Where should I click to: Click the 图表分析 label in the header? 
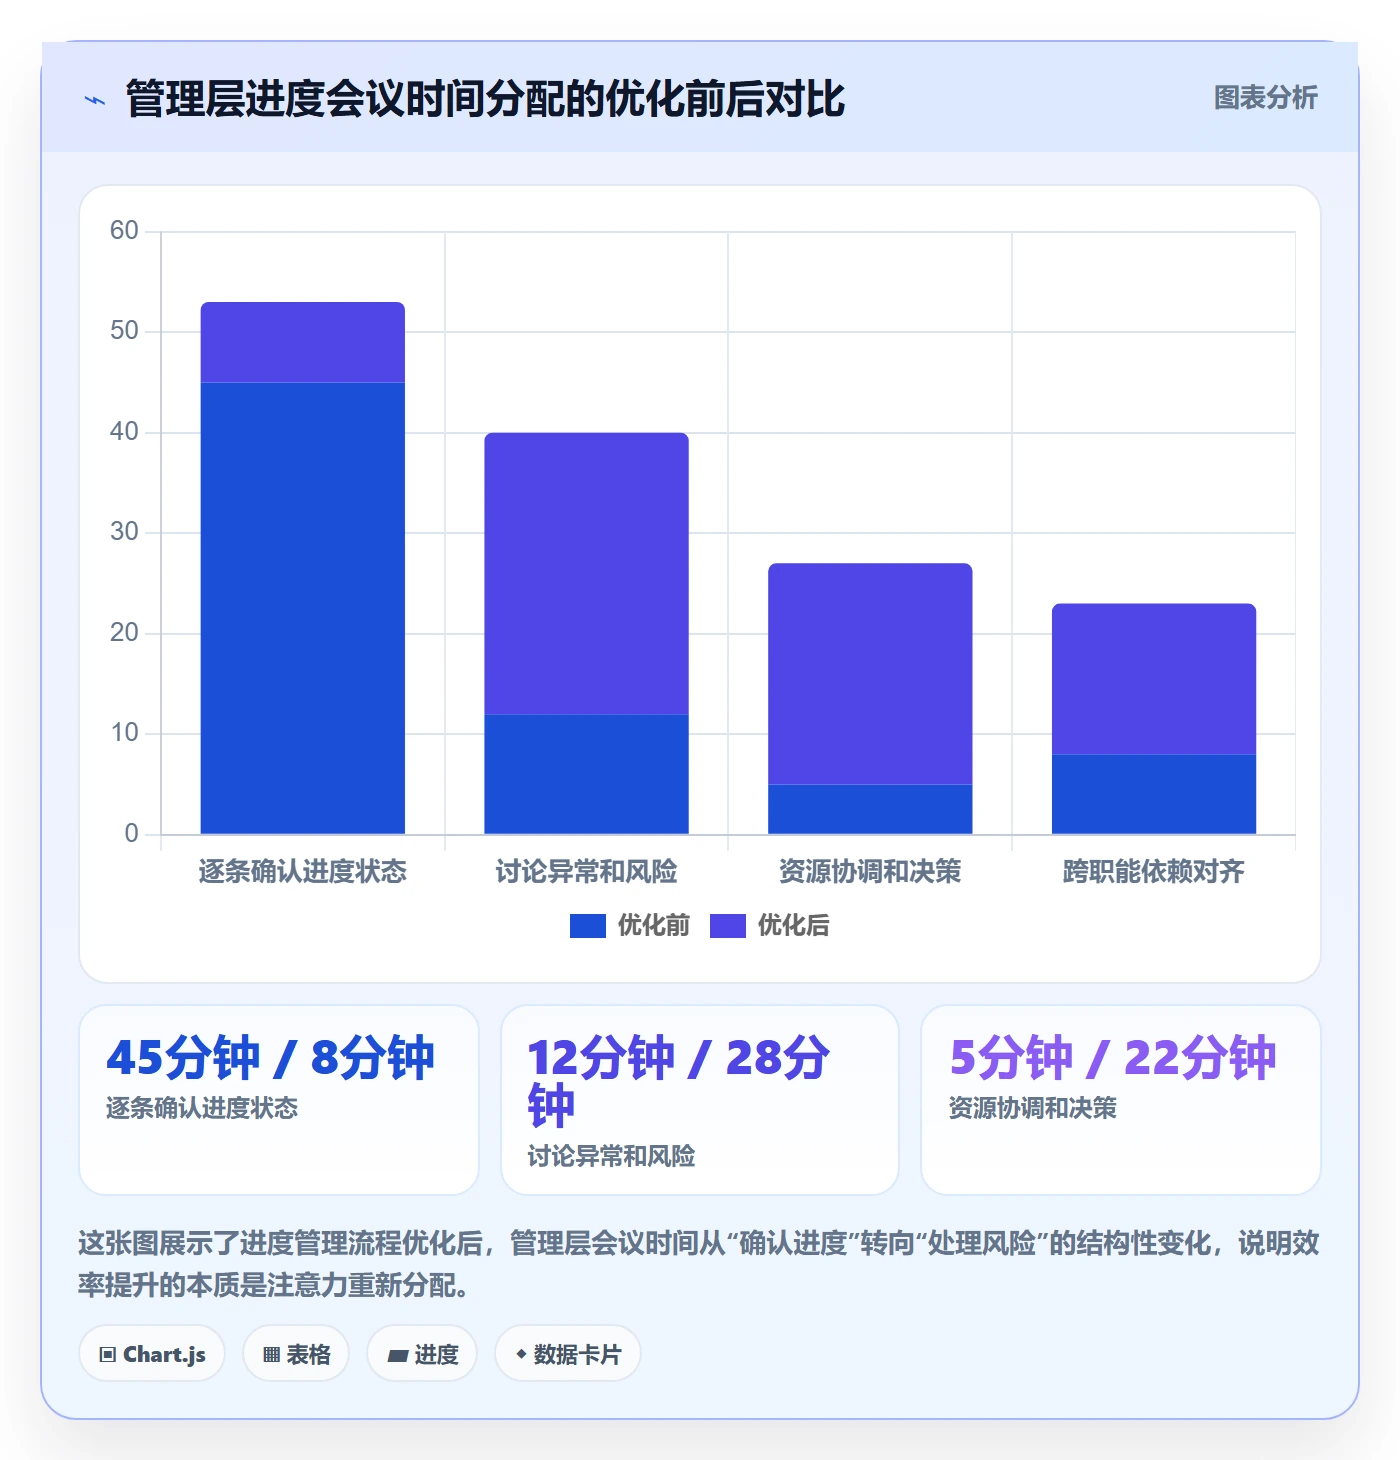click(1265, 98)
